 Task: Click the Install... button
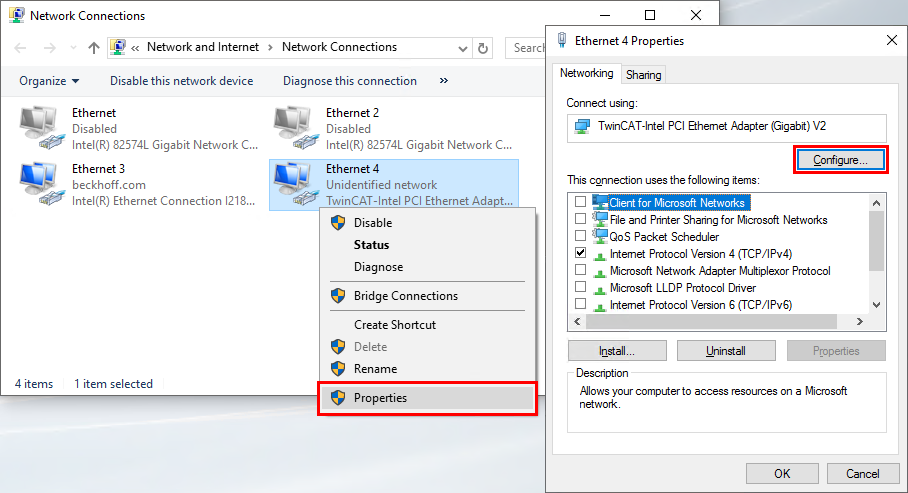point(617,351)
